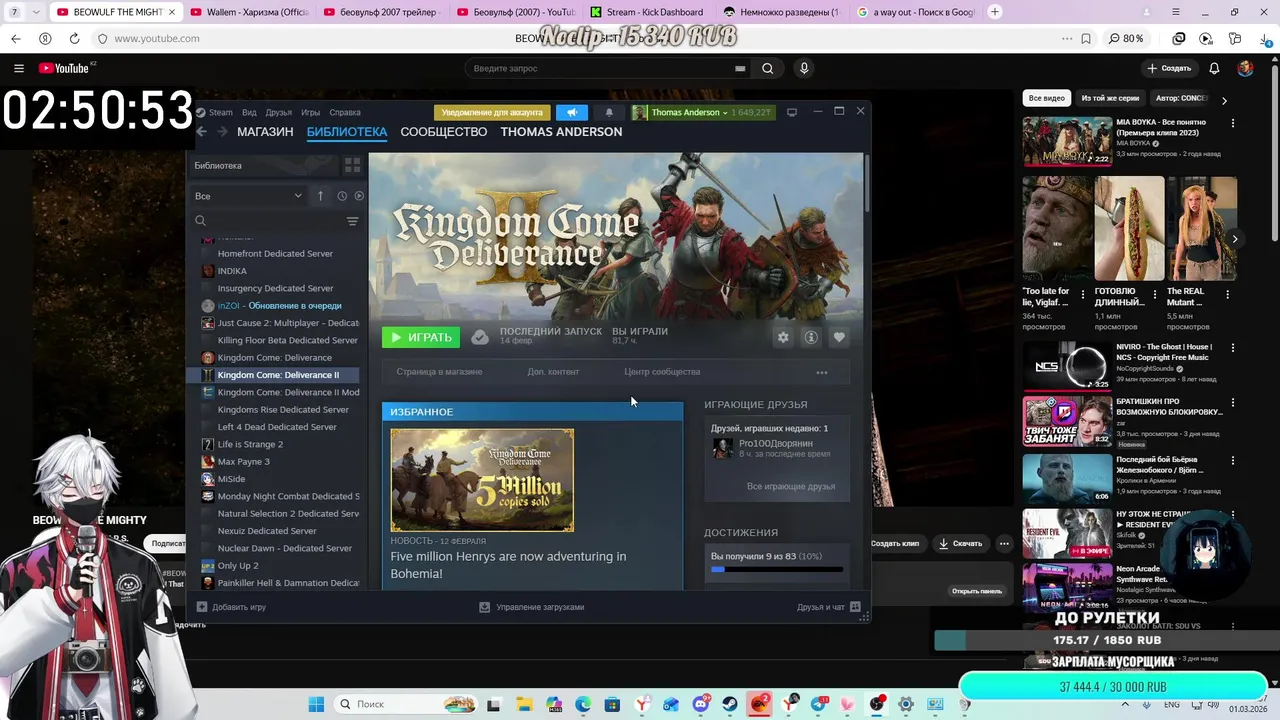Click the YouTube search input field
Image resolution: width=1280 pixels, height=720 pixels.
tap(600, 68)
